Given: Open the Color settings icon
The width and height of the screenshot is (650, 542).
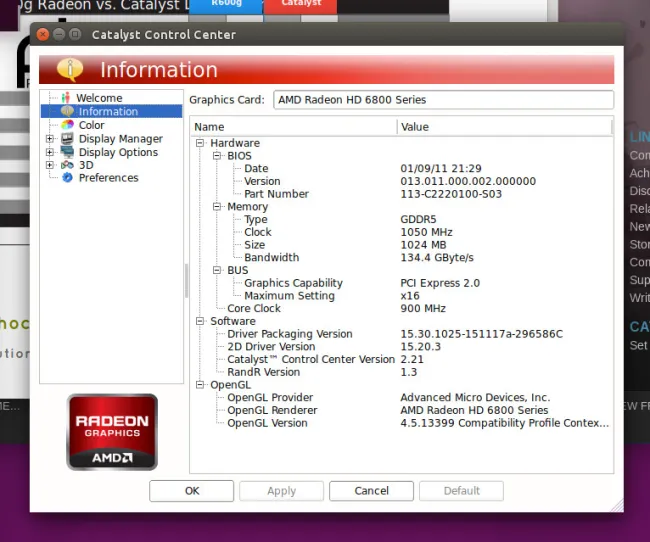Looking at the screenshot, I should point(67,125).
